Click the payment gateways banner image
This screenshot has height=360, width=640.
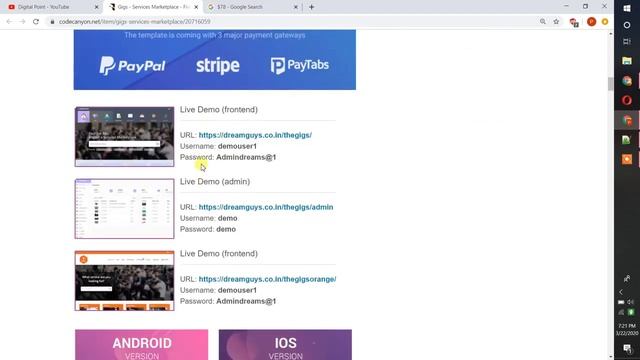pyautogui.click(x=215, y=60)
